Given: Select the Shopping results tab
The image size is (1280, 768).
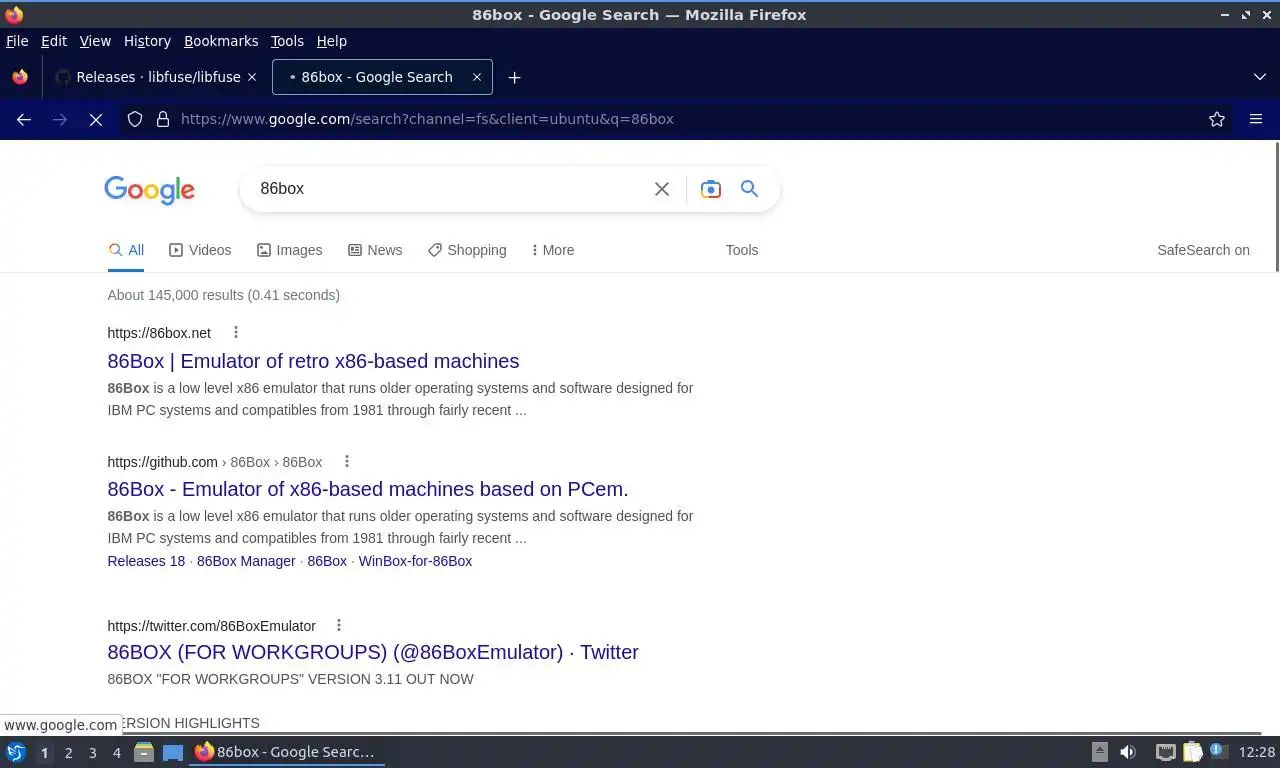Looking at the screenshot, I should tap(467, 250).
